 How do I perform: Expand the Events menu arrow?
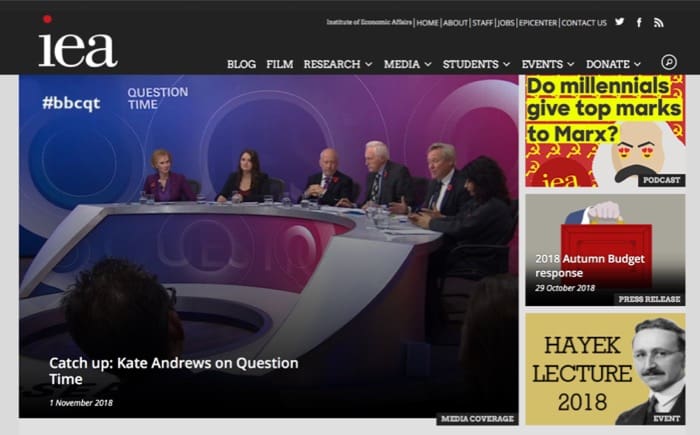[571, 64]
